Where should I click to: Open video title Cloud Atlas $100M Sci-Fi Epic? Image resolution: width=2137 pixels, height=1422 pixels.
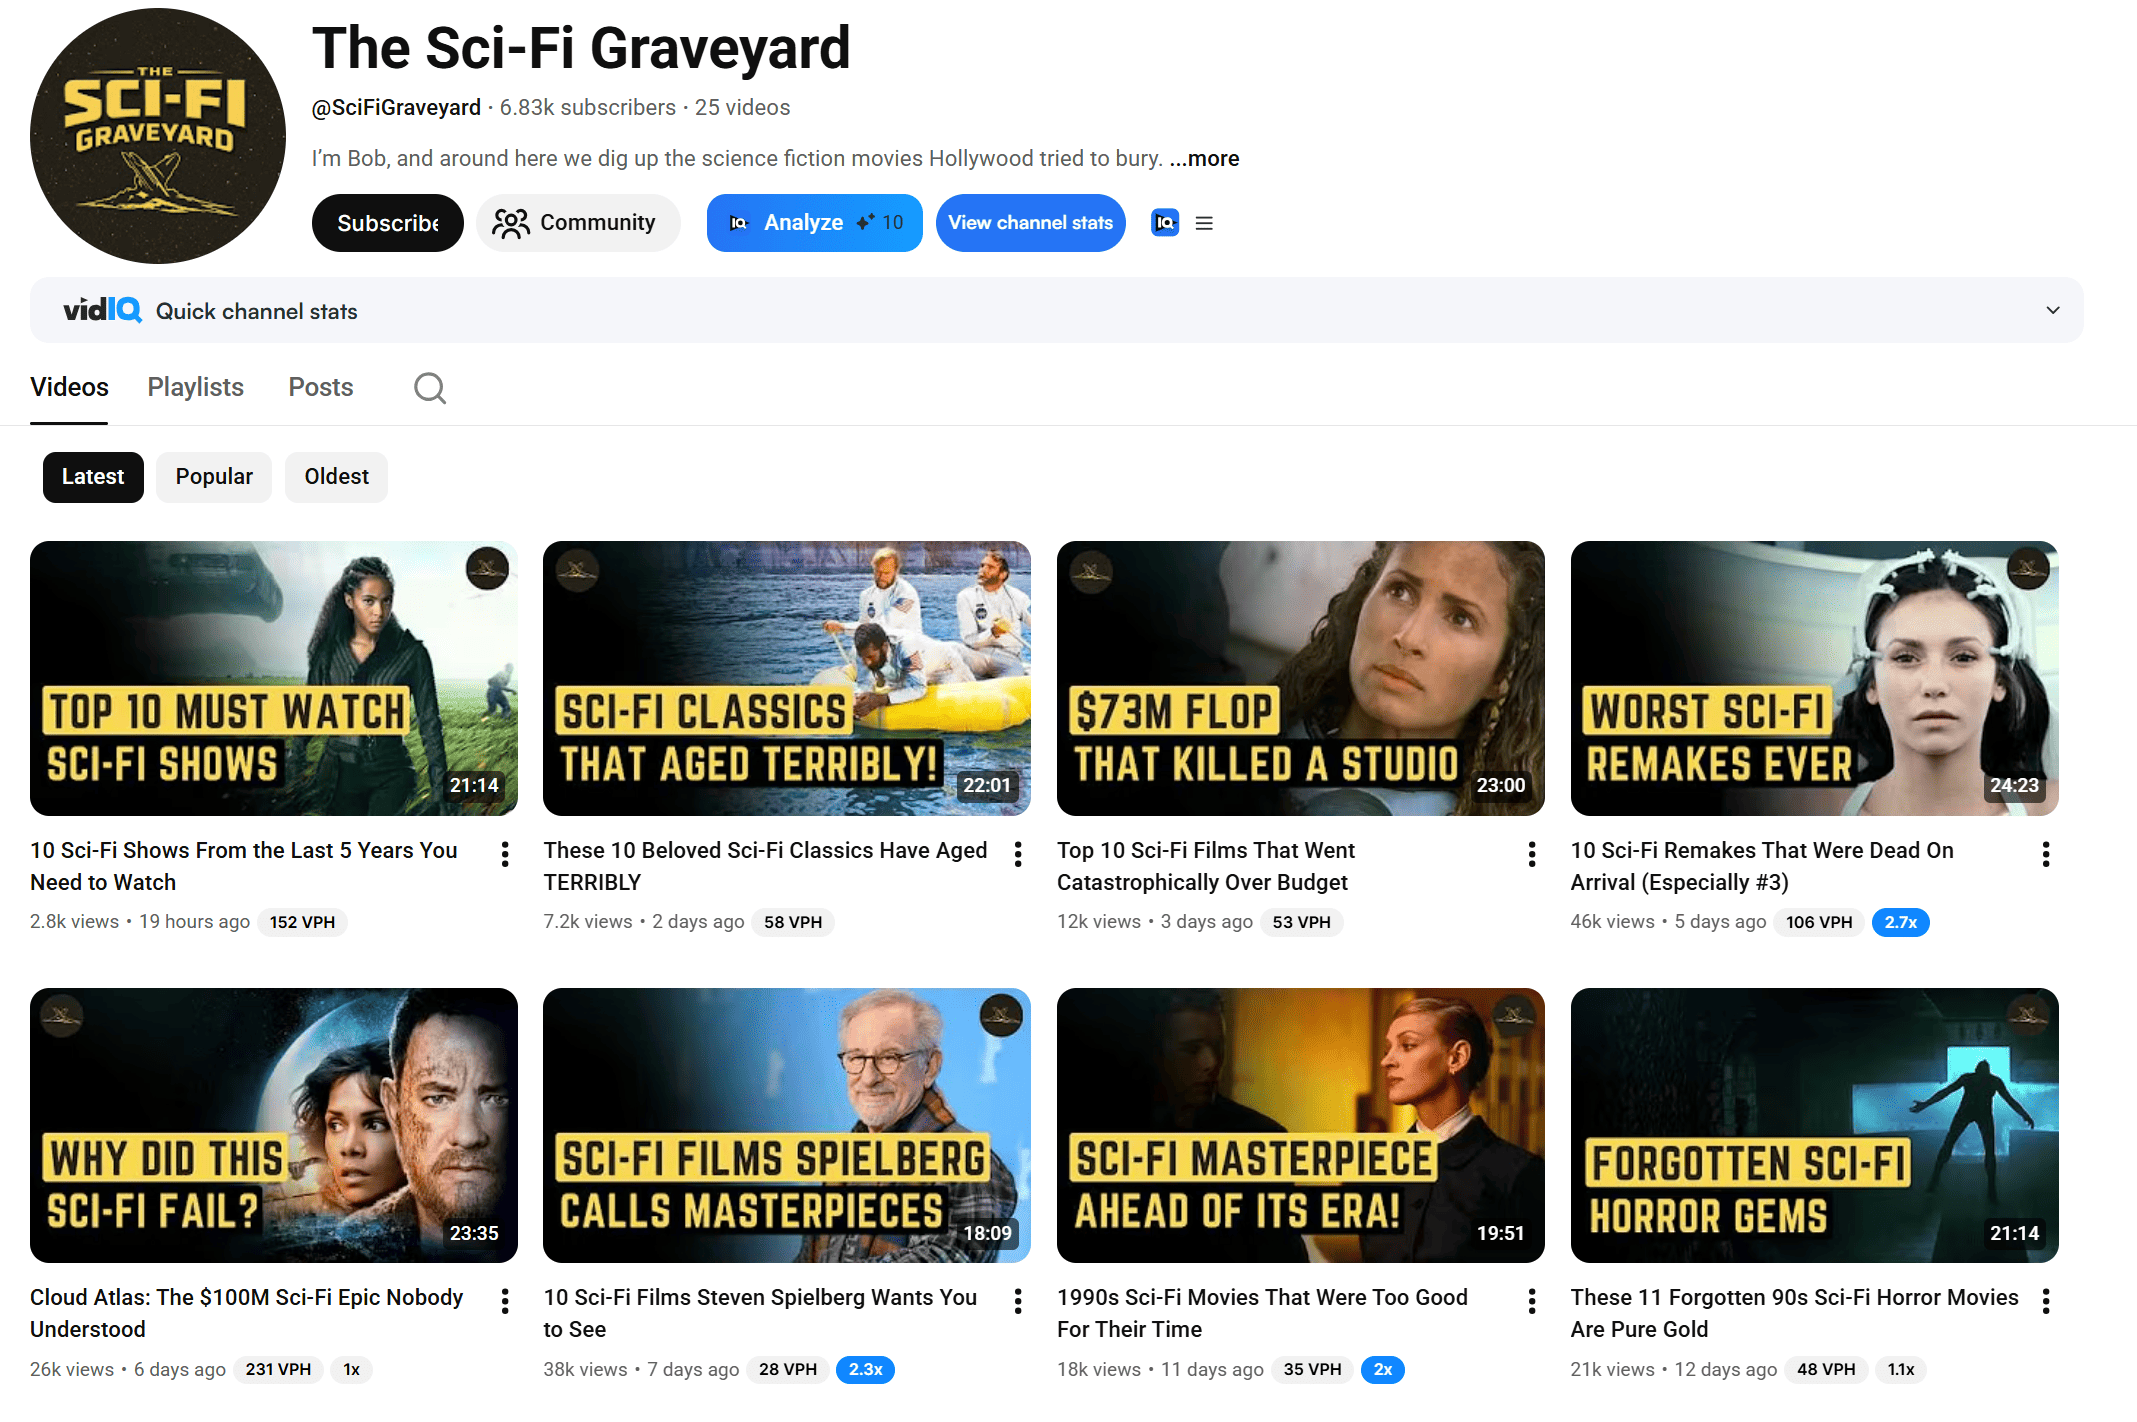247,1313
